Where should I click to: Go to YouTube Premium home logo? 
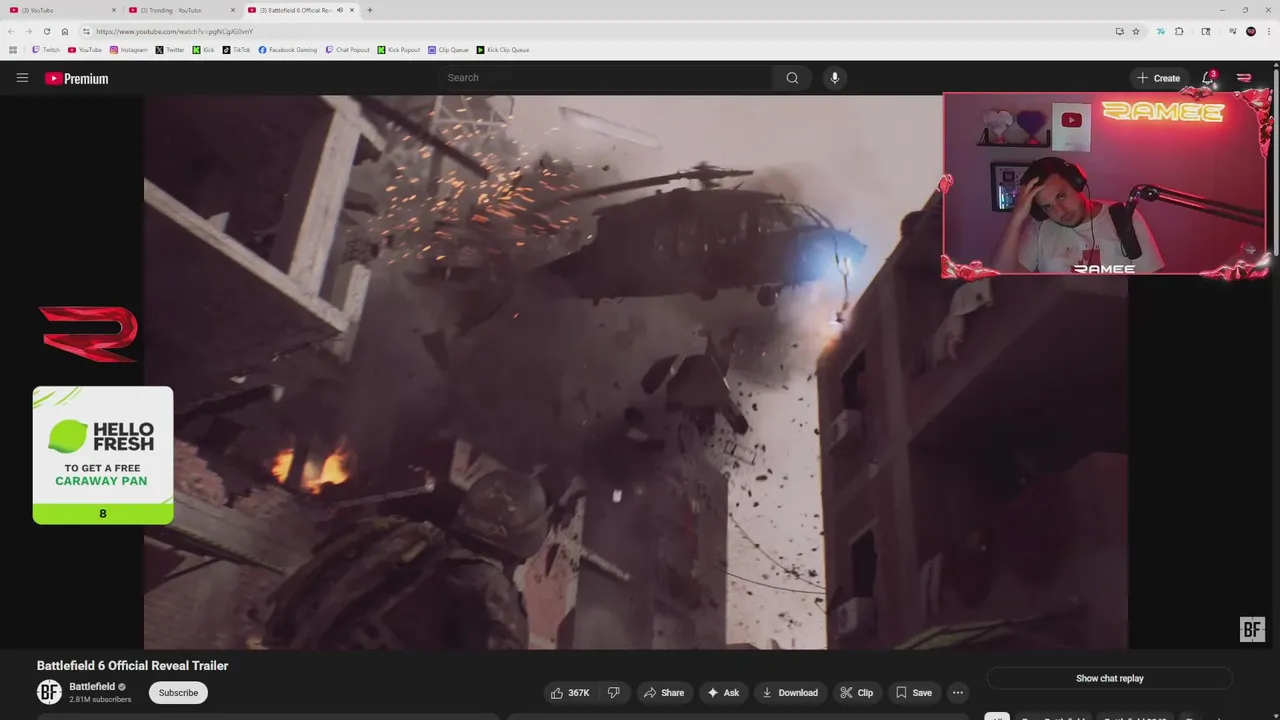(x=76, y=78)
